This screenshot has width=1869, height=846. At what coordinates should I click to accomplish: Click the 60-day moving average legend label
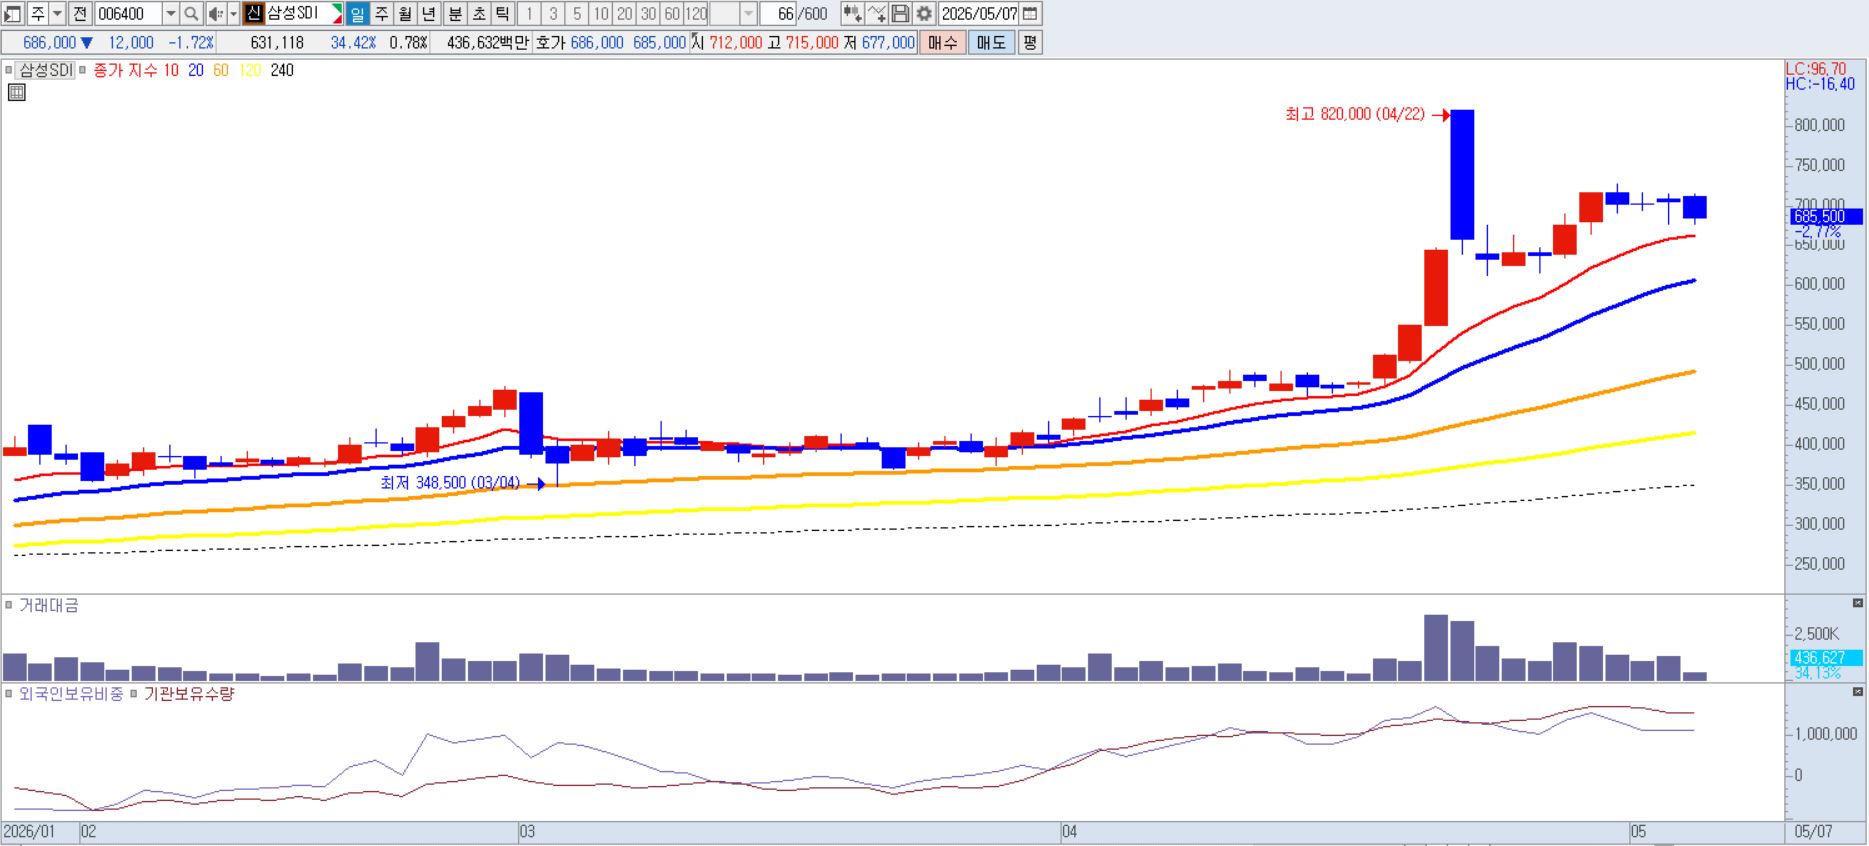pos(220,70)
